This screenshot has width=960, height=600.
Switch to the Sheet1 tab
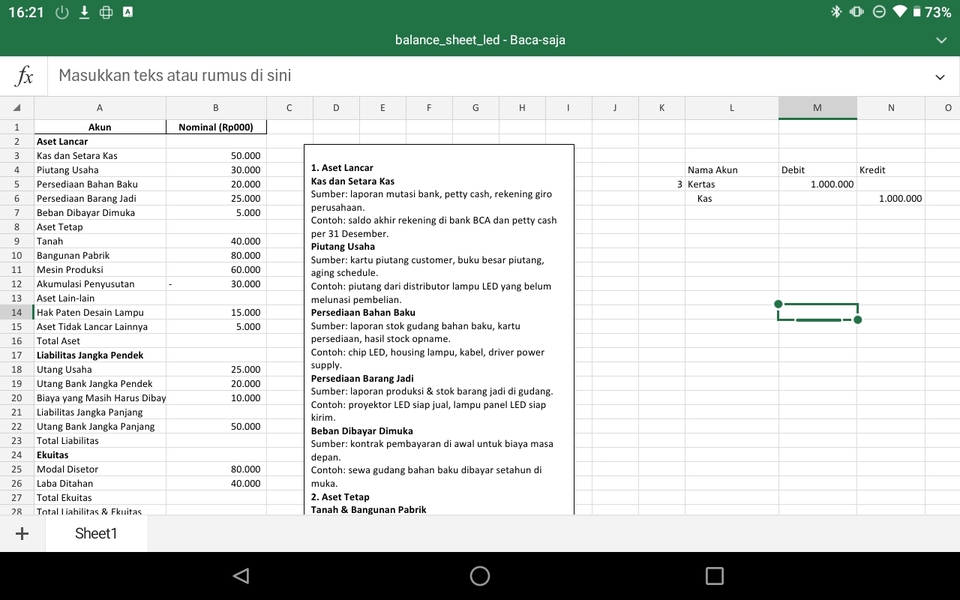click(x=96, y=533)
